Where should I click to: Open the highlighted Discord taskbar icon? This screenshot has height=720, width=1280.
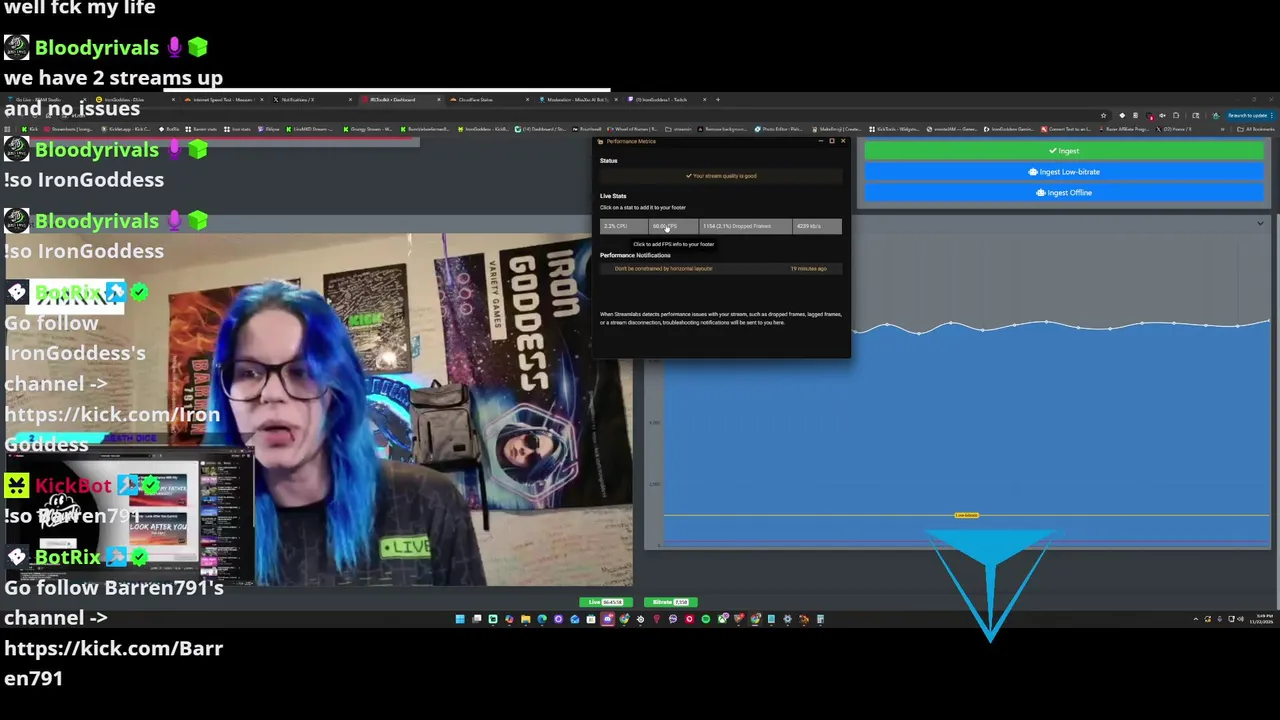click(608, 619)
